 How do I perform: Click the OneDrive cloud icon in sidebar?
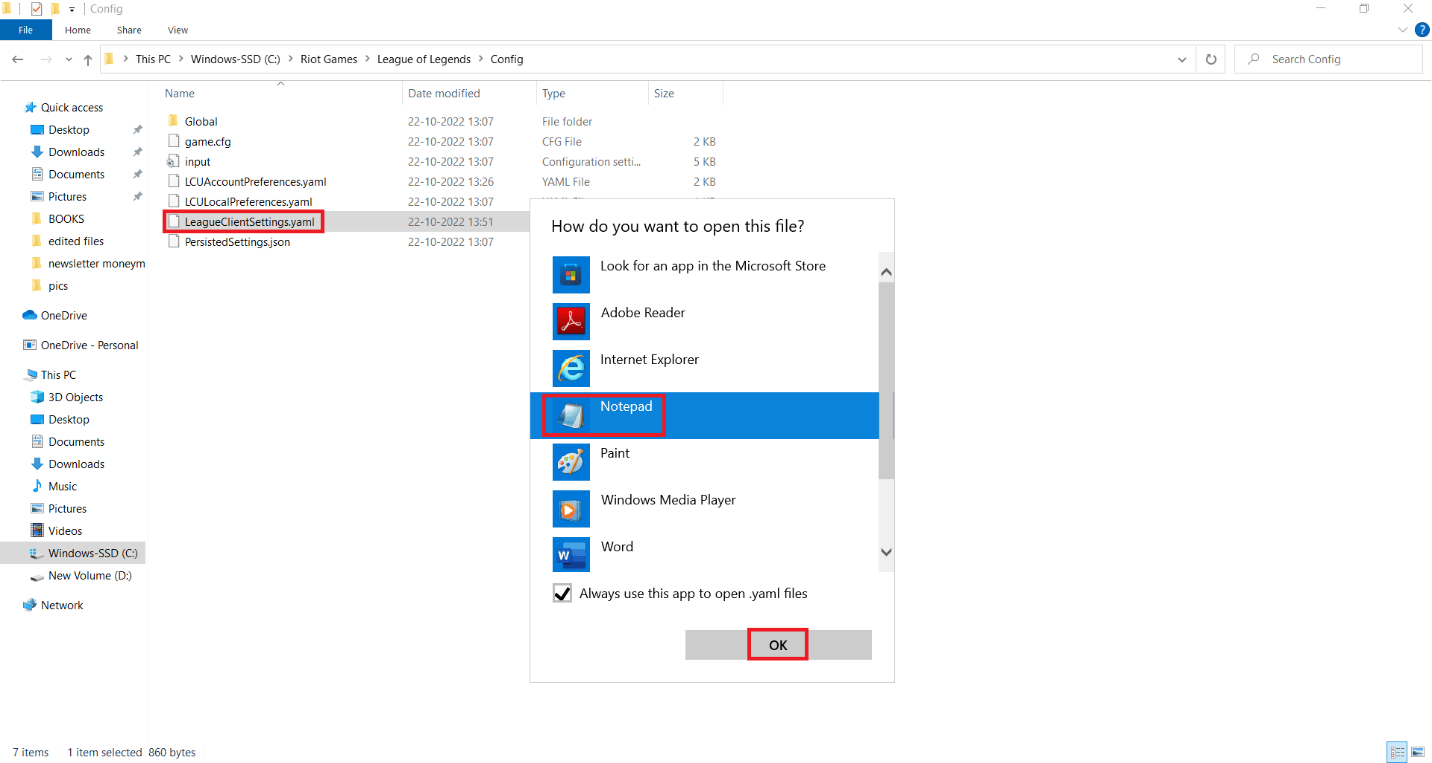[x=30, y=315]
